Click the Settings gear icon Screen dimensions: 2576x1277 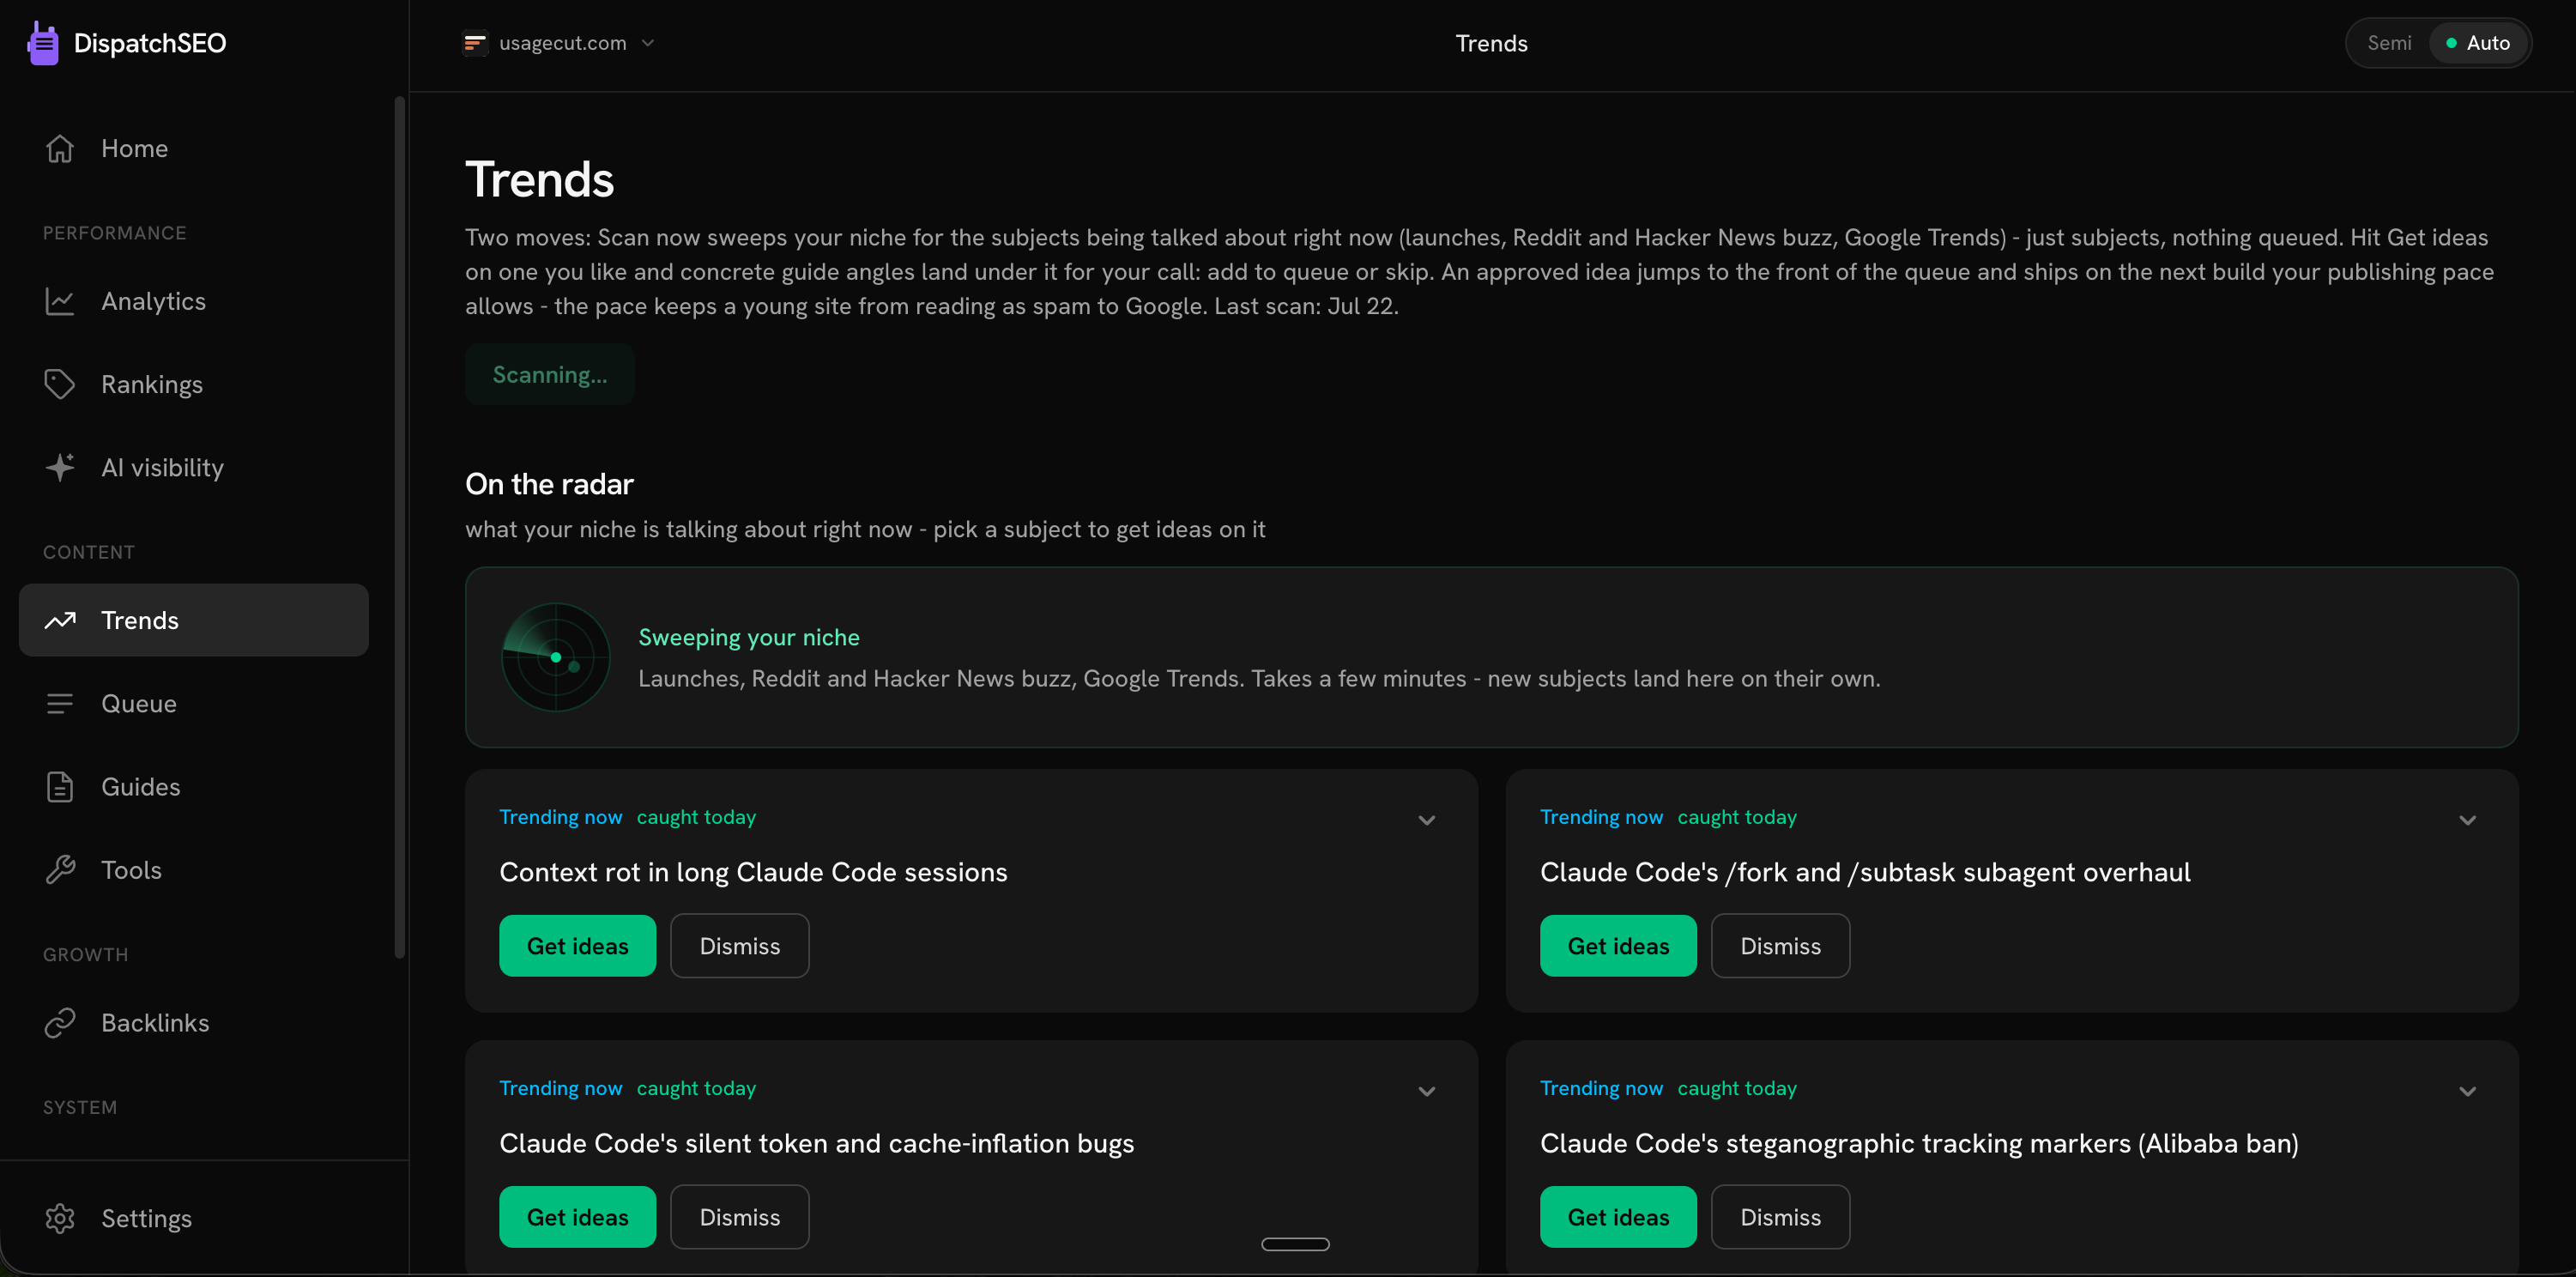(x=60, y=1218)
